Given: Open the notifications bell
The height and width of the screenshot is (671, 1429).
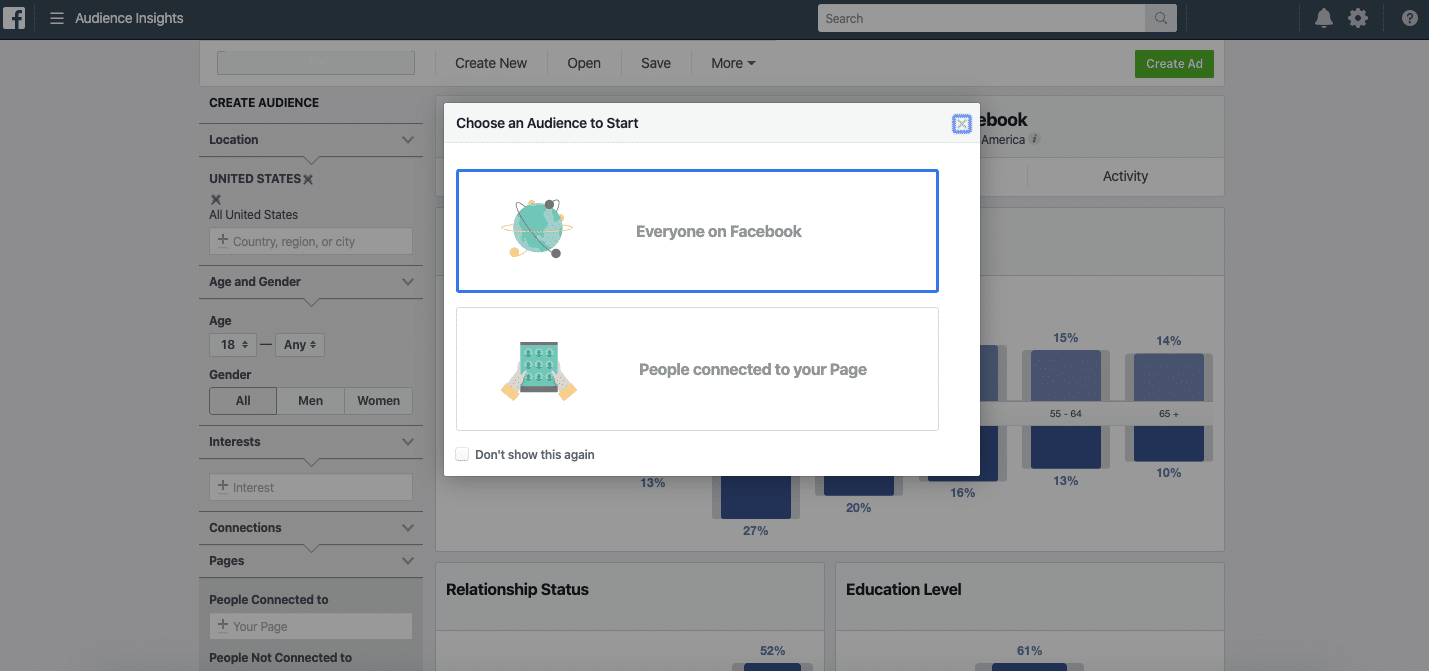Looking at the screenshot, I should pos(1324,18).
